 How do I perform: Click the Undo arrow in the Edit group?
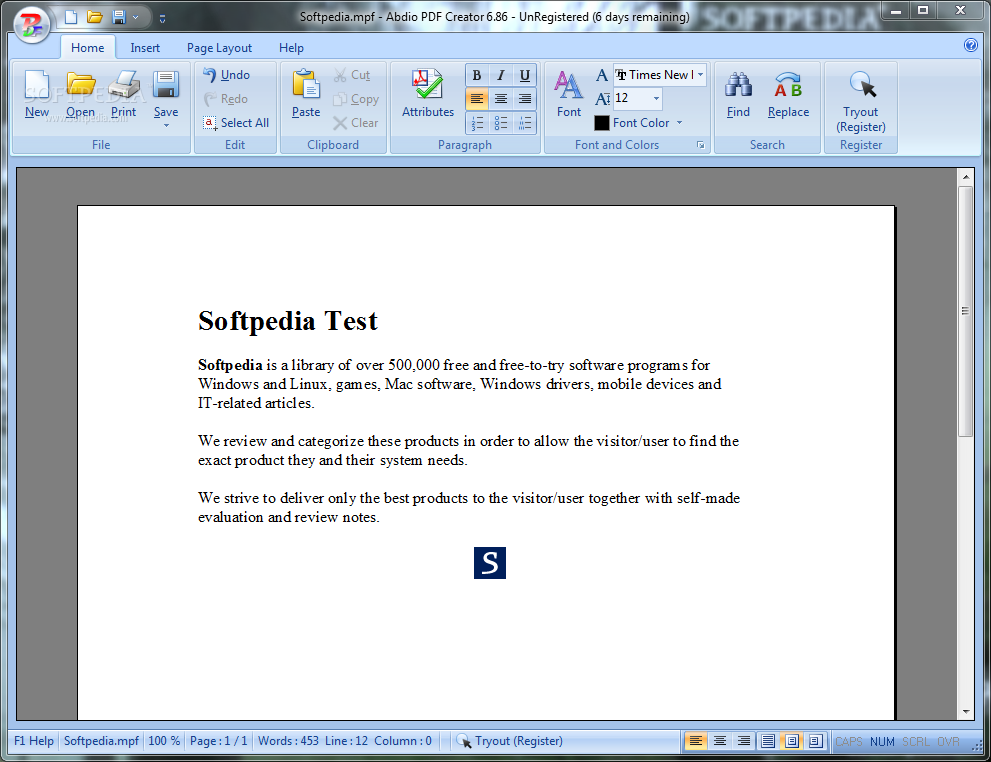(x=210, y=75)
